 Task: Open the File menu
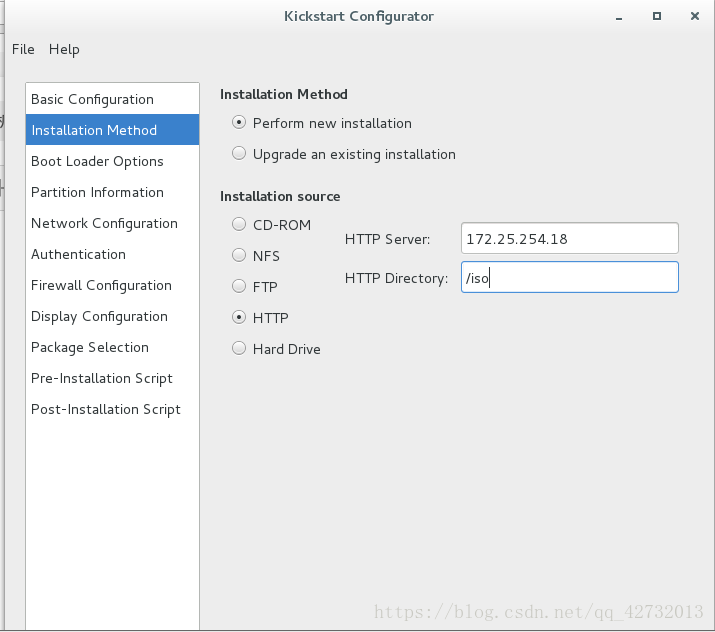click(23, 49)
